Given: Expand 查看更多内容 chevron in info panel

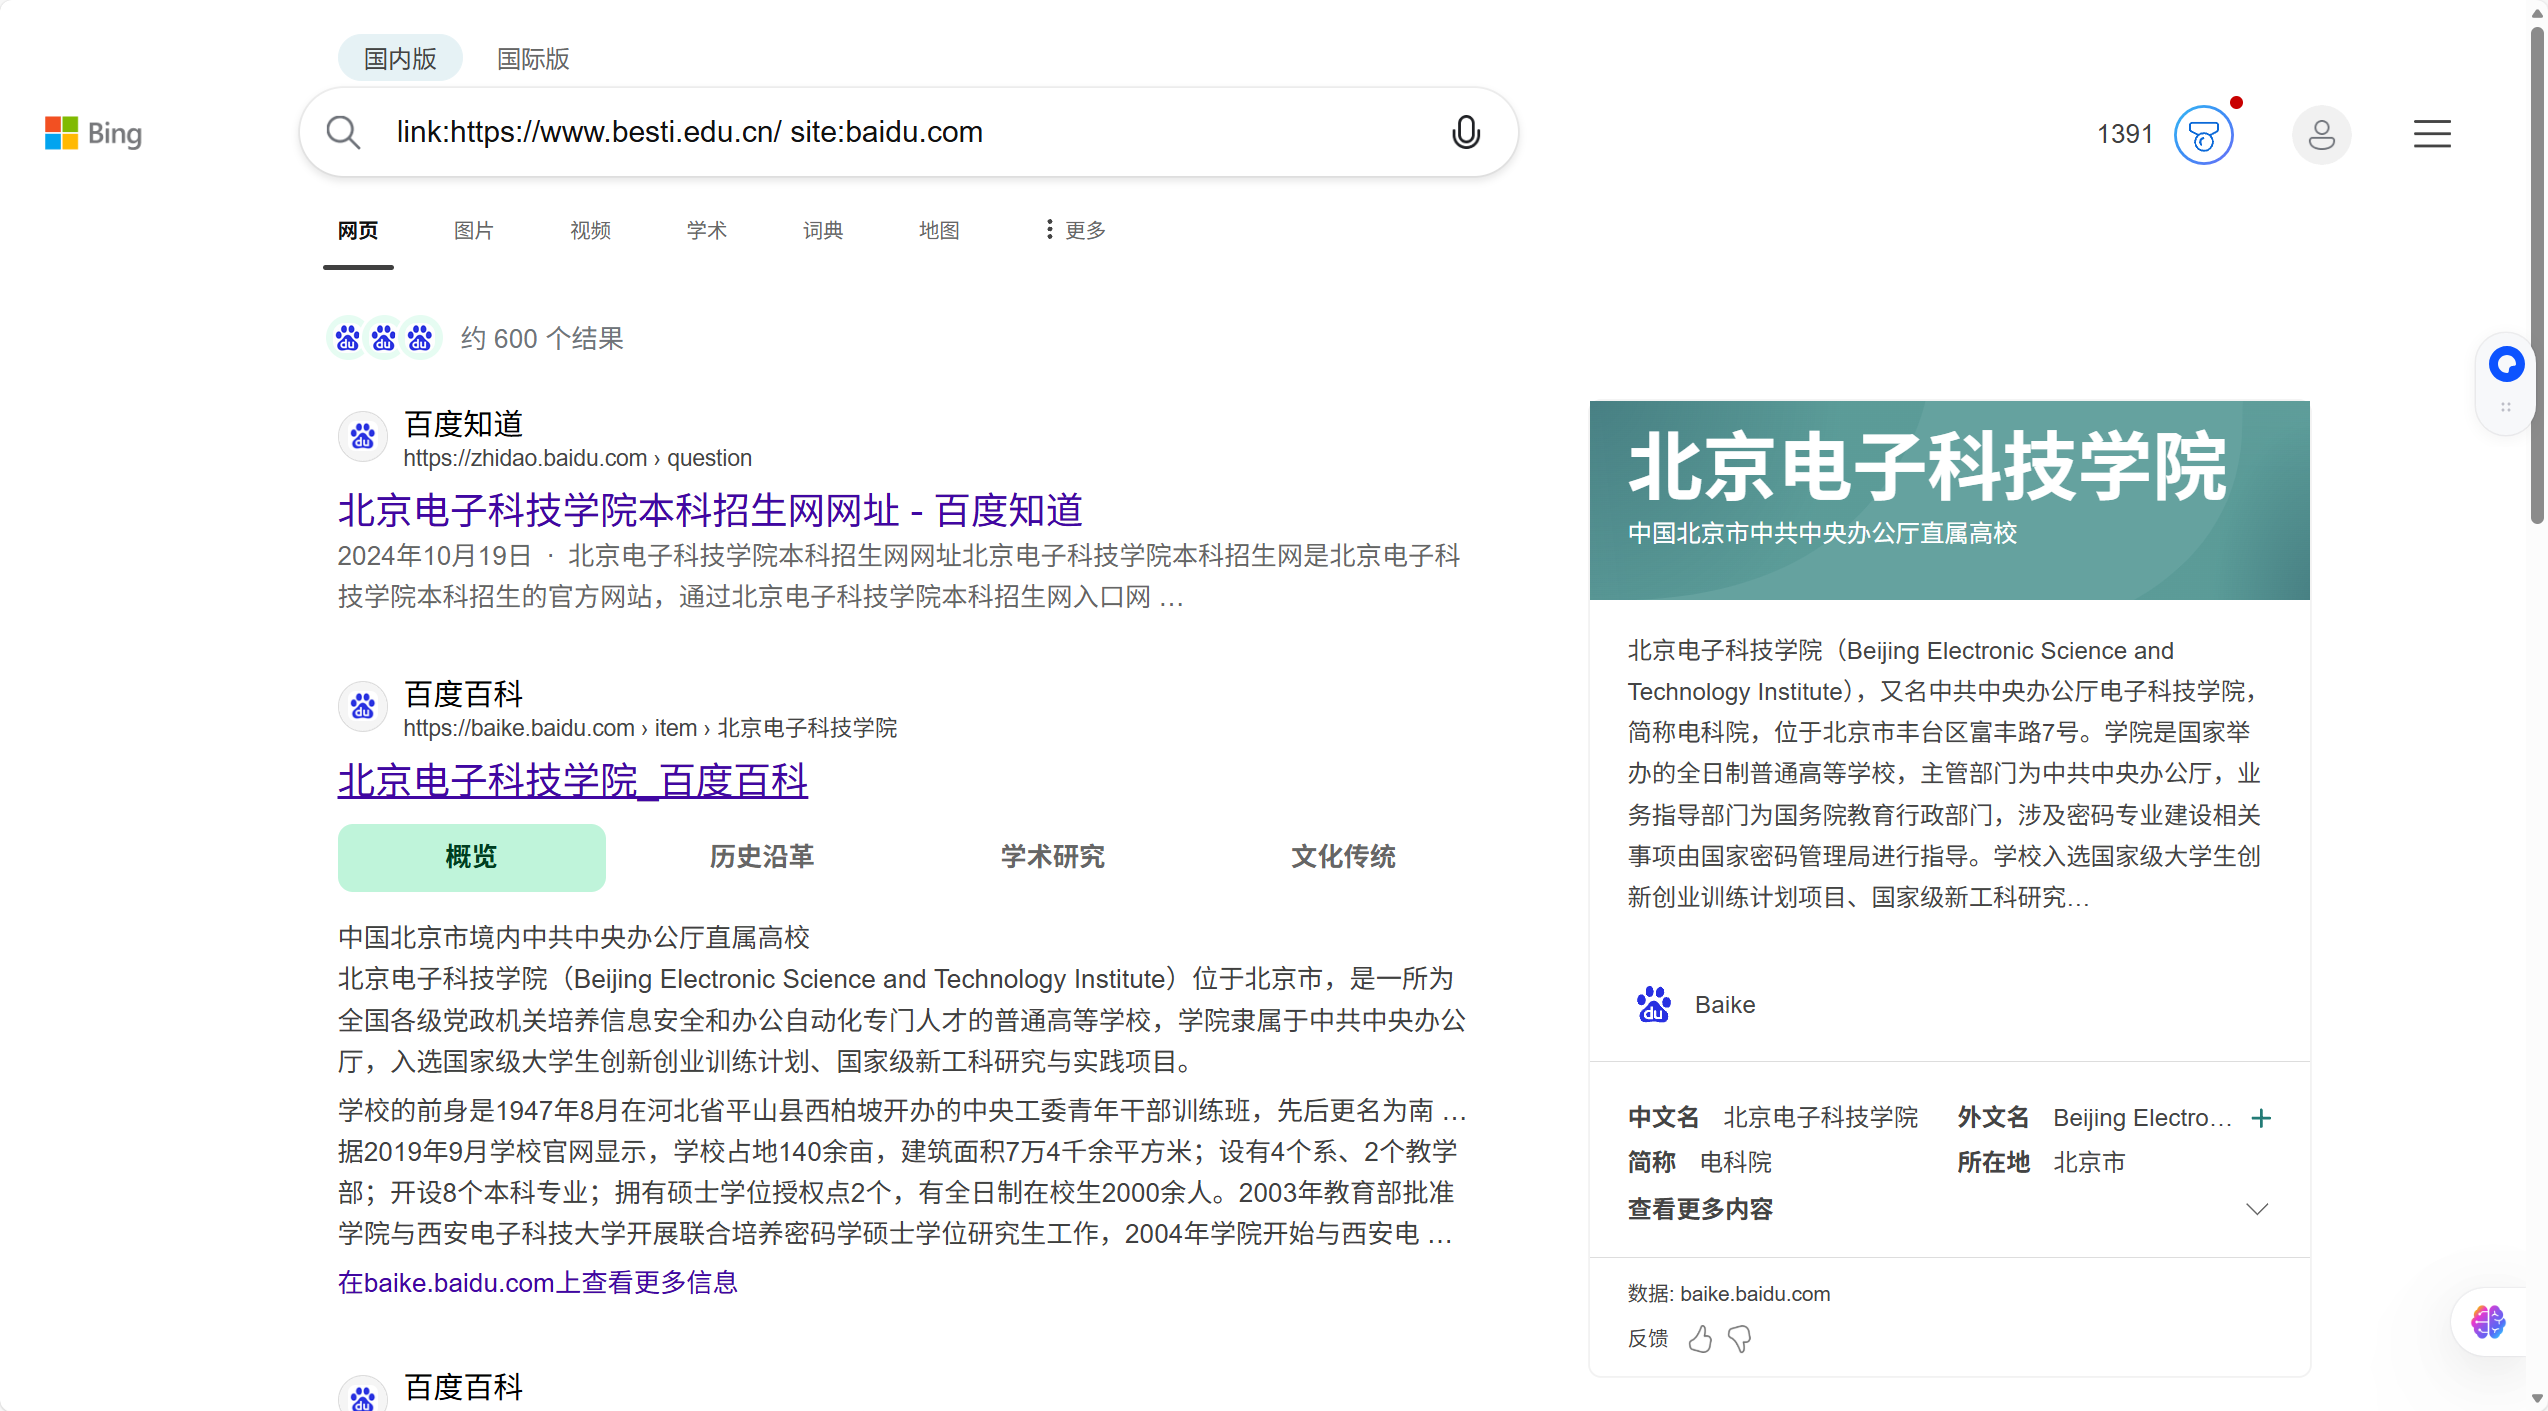Looking at the screenshot, I should click(x=2257, y=1209).
